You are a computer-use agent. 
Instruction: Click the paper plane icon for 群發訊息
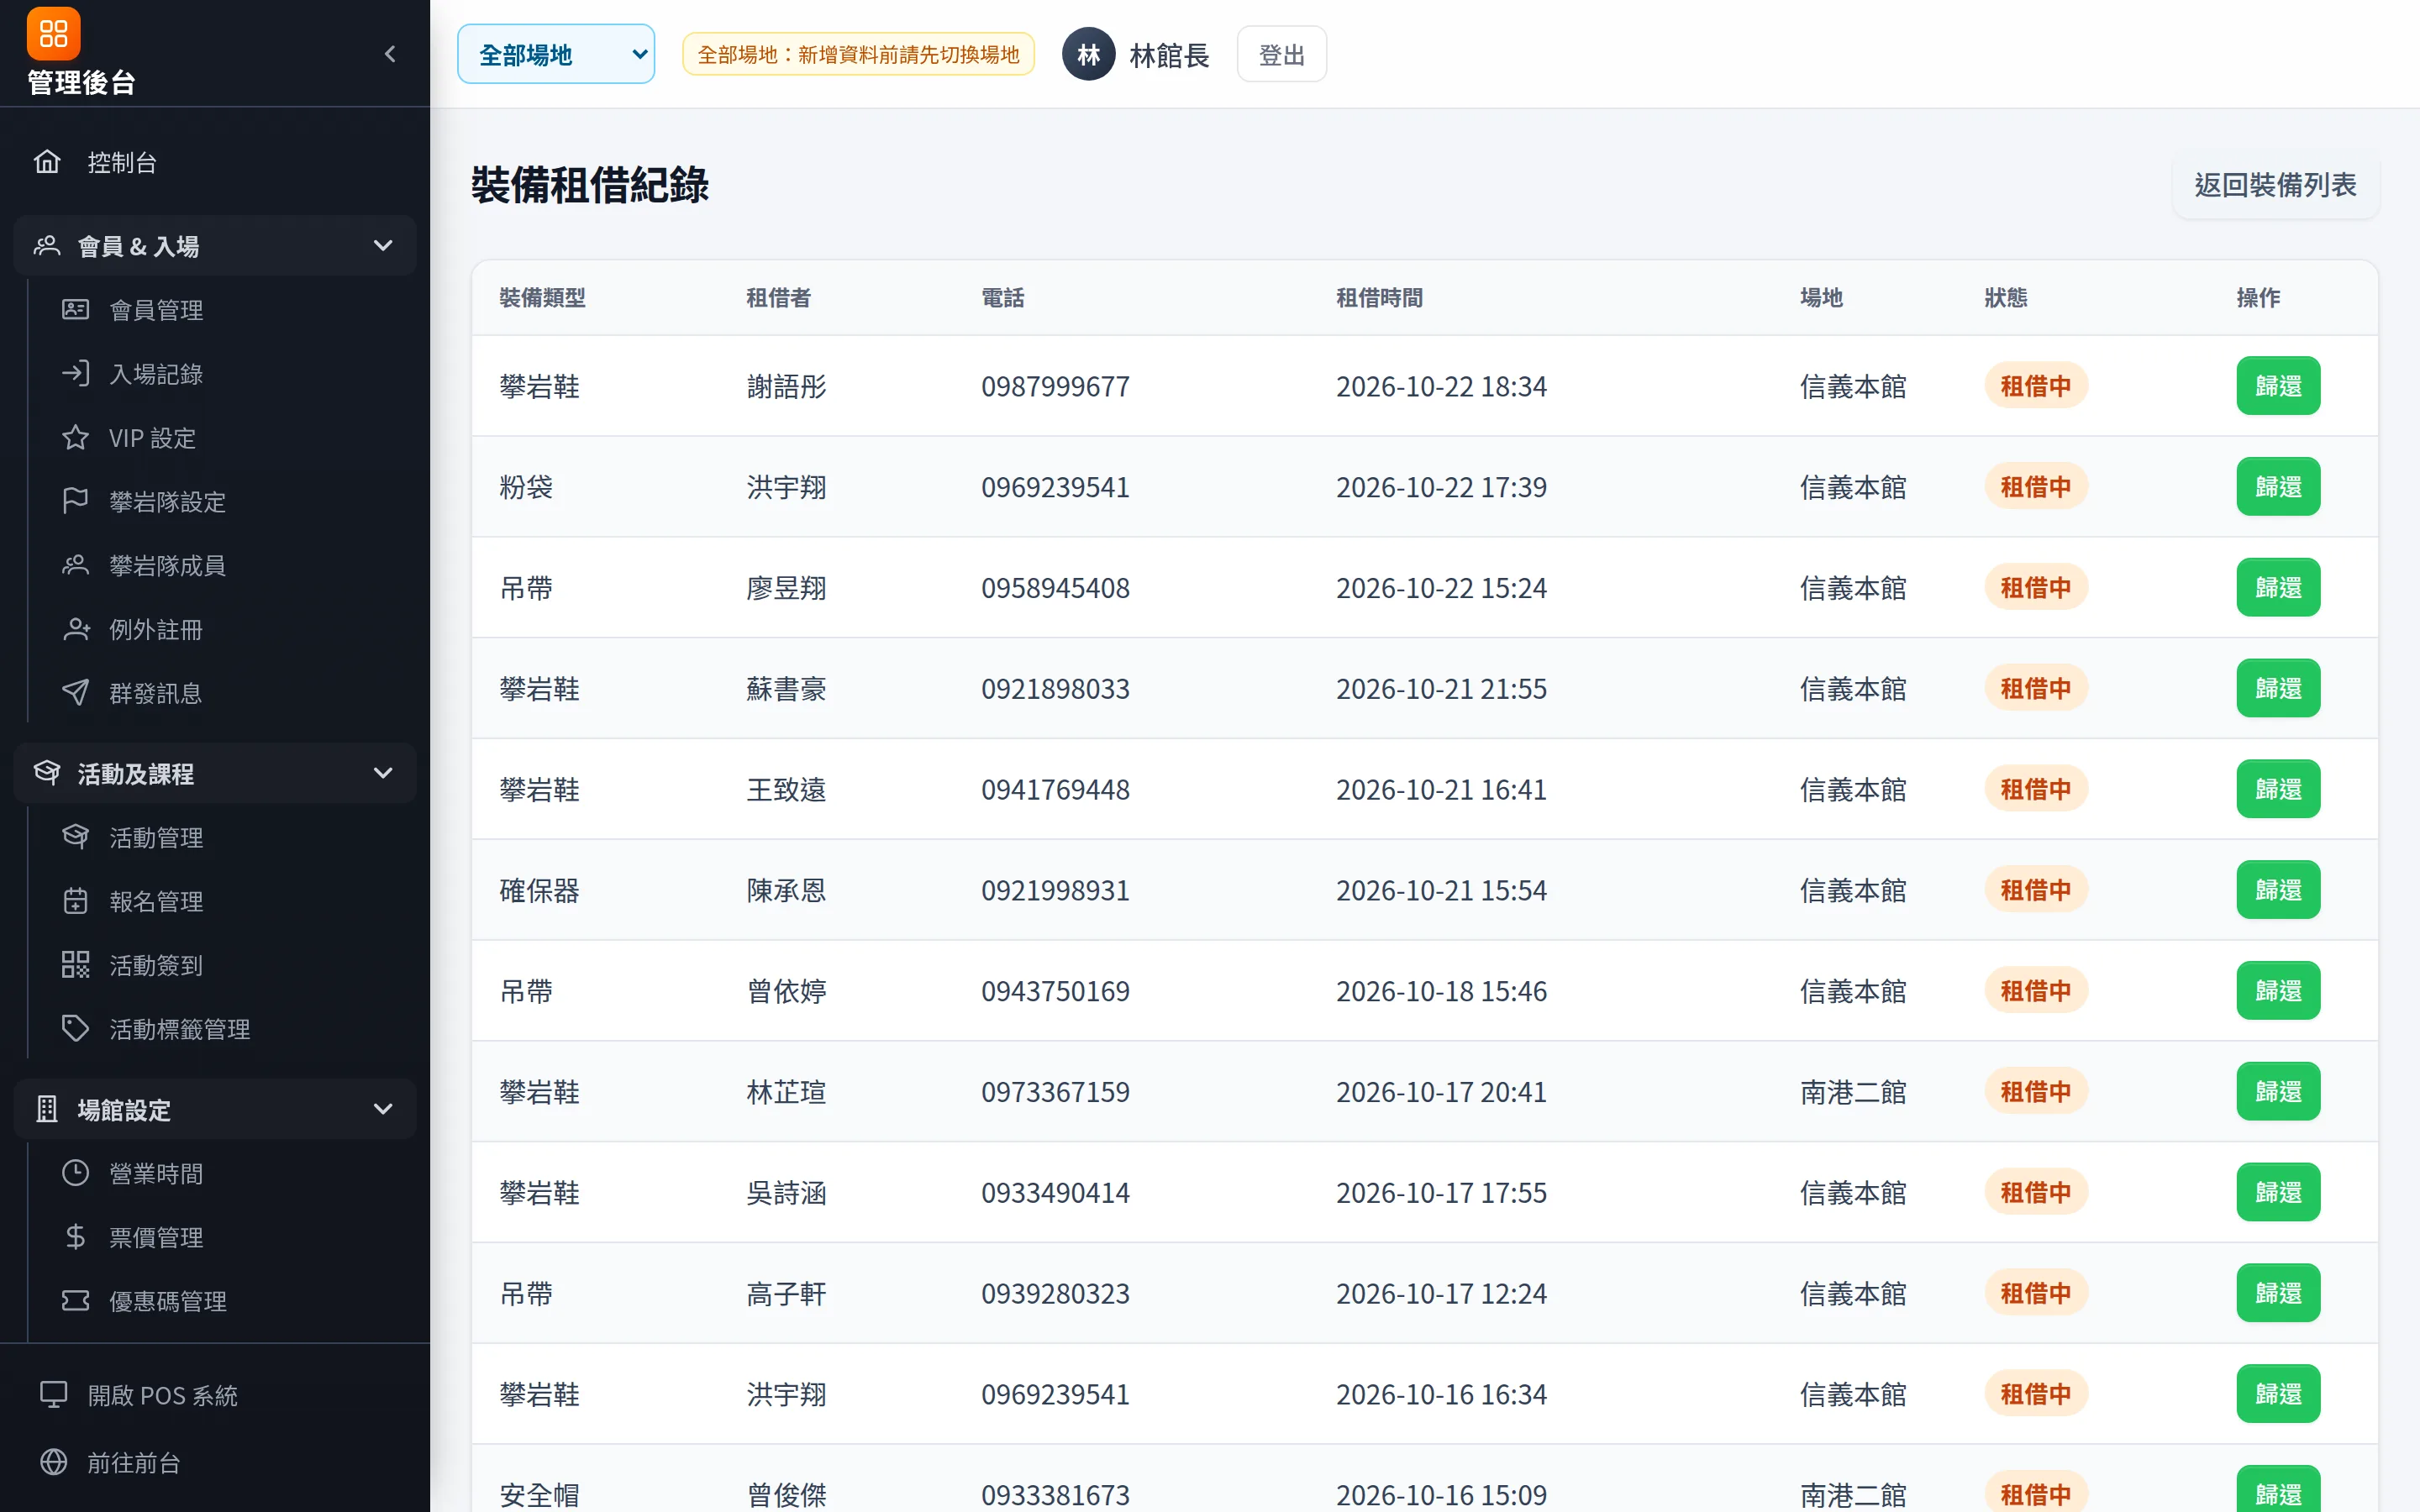[x=75, y=693]
